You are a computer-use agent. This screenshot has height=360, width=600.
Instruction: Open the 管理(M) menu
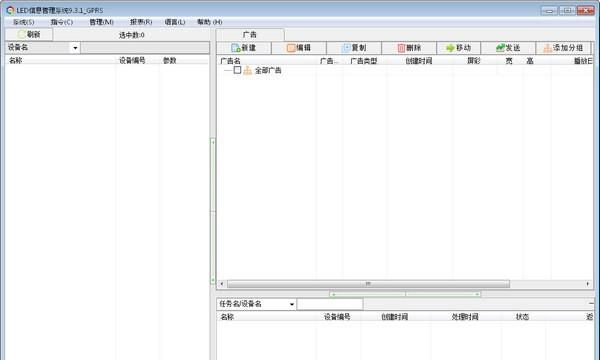(x=101, y=22)
